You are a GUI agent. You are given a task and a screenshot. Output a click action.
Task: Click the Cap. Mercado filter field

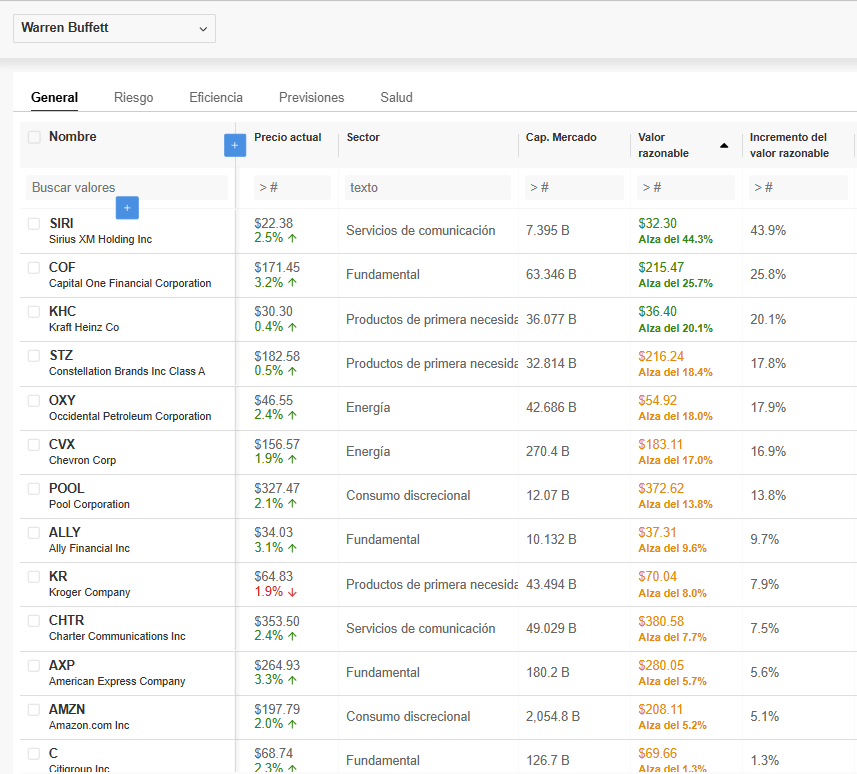click(x=574, y=187)
